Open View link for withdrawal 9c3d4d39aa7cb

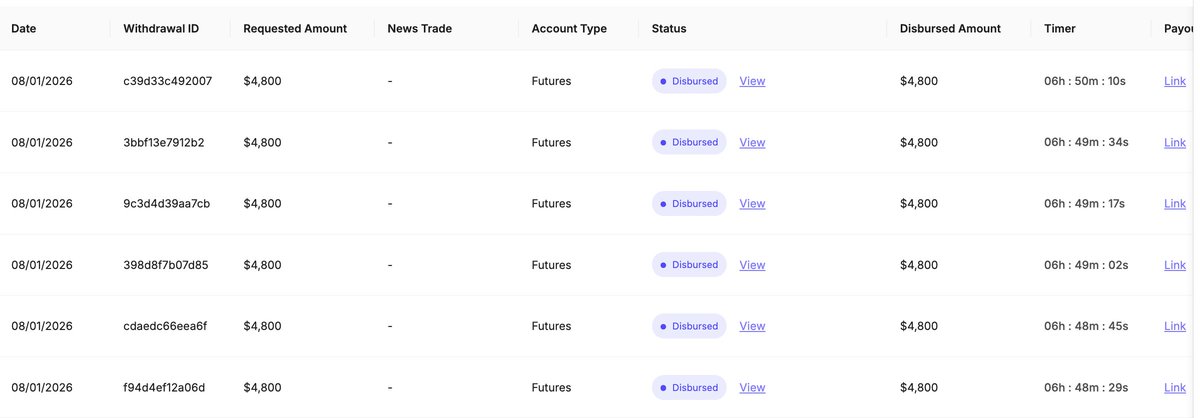(x=752, y=204)
